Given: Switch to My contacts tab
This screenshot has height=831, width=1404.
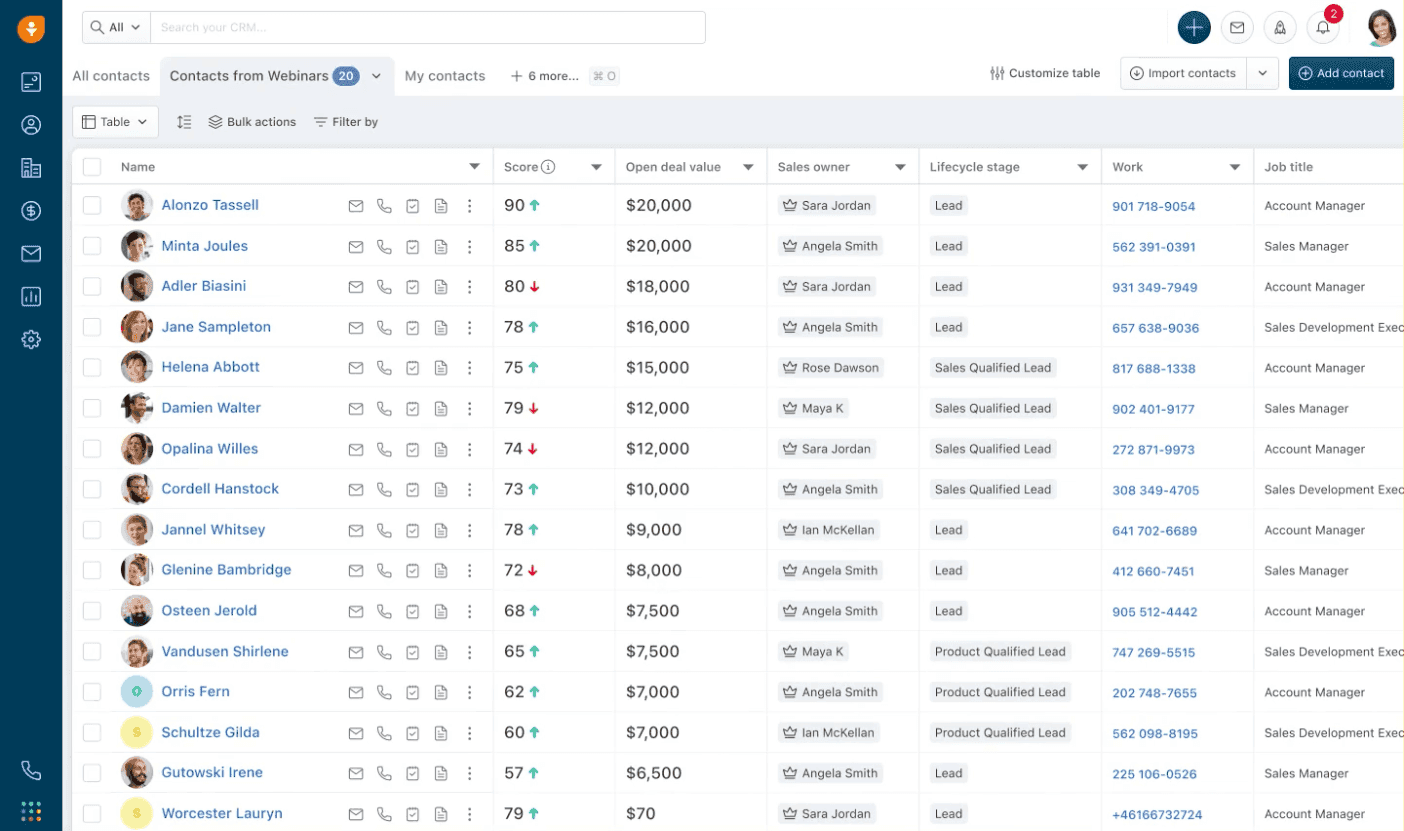Looking at the screenshot, I should [x=445, y=76].
